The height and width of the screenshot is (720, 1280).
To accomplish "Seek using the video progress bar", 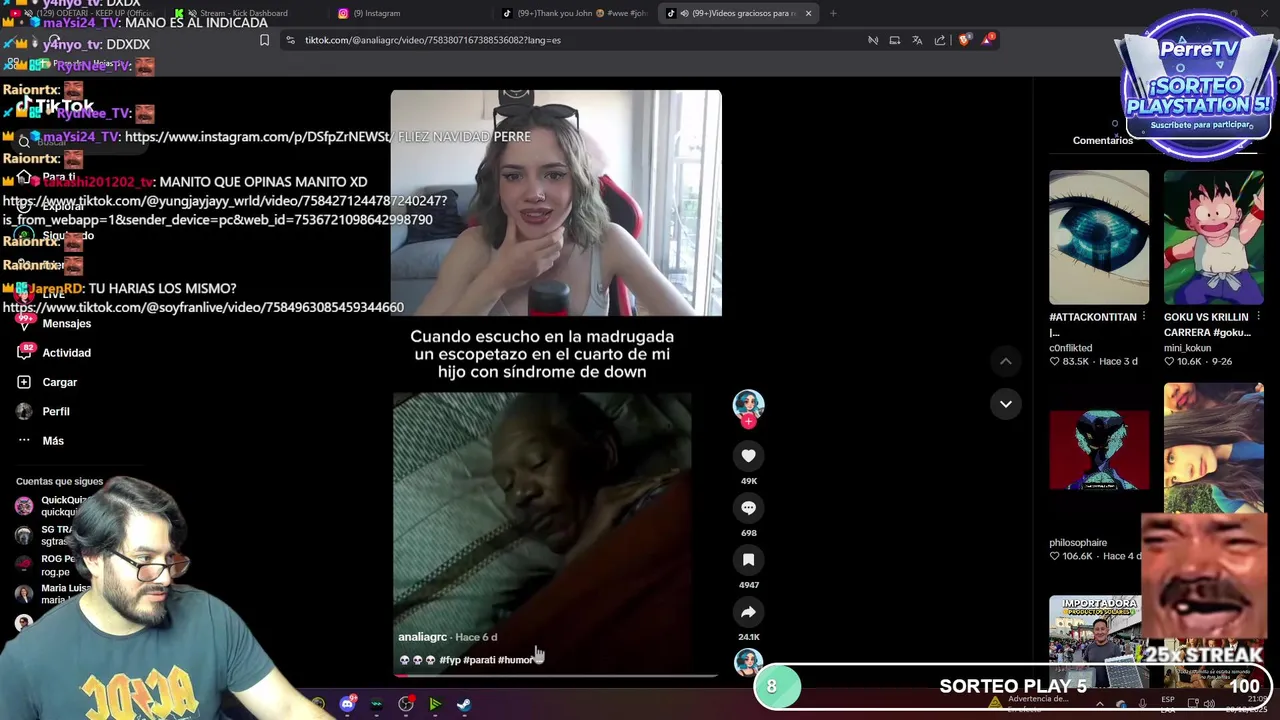I will [x=555, y=675].
